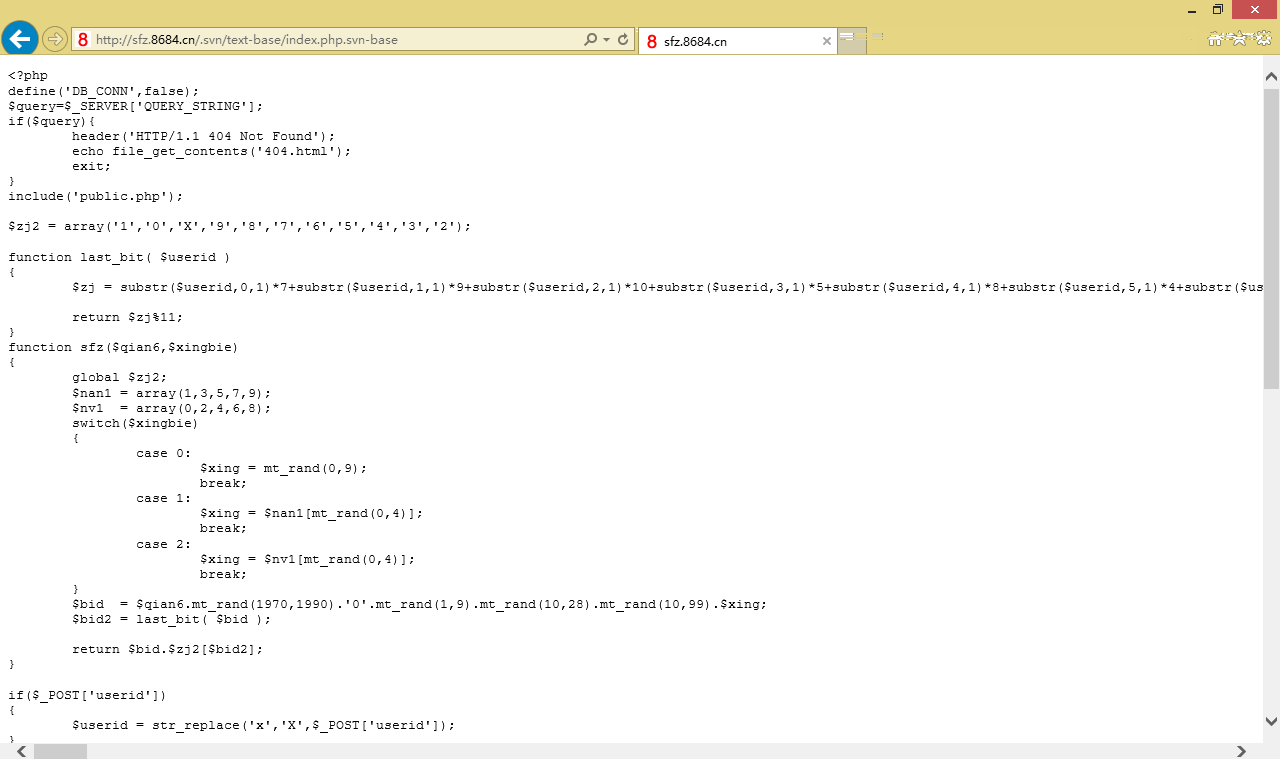This screenshot has width=1280, height=759.
Task: Click horizontal scrollbar left arrow
Action: [x=19, y=751]
